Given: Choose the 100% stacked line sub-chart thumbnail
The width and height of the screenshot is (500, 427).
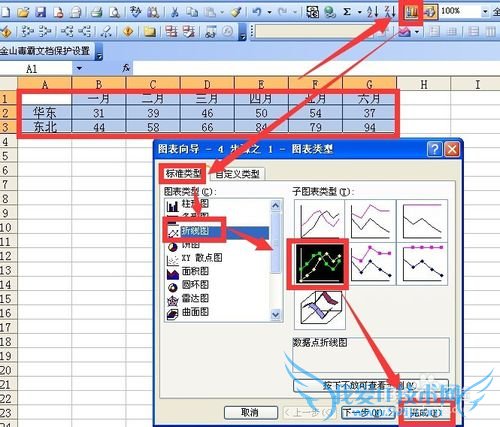Looking at the screenshot, I should point(422,220).
